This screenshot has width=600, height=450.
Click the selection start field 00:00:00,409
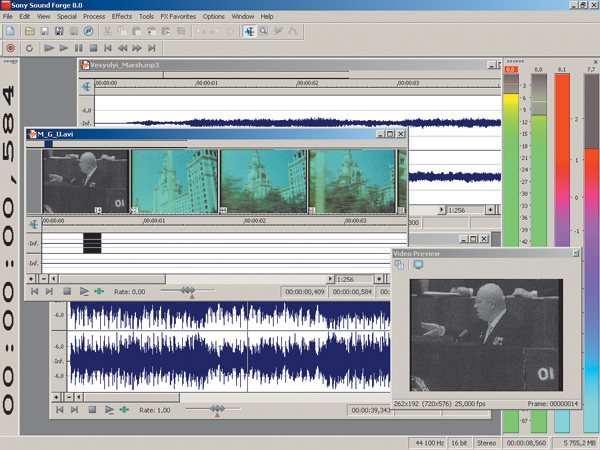[305, 292]
